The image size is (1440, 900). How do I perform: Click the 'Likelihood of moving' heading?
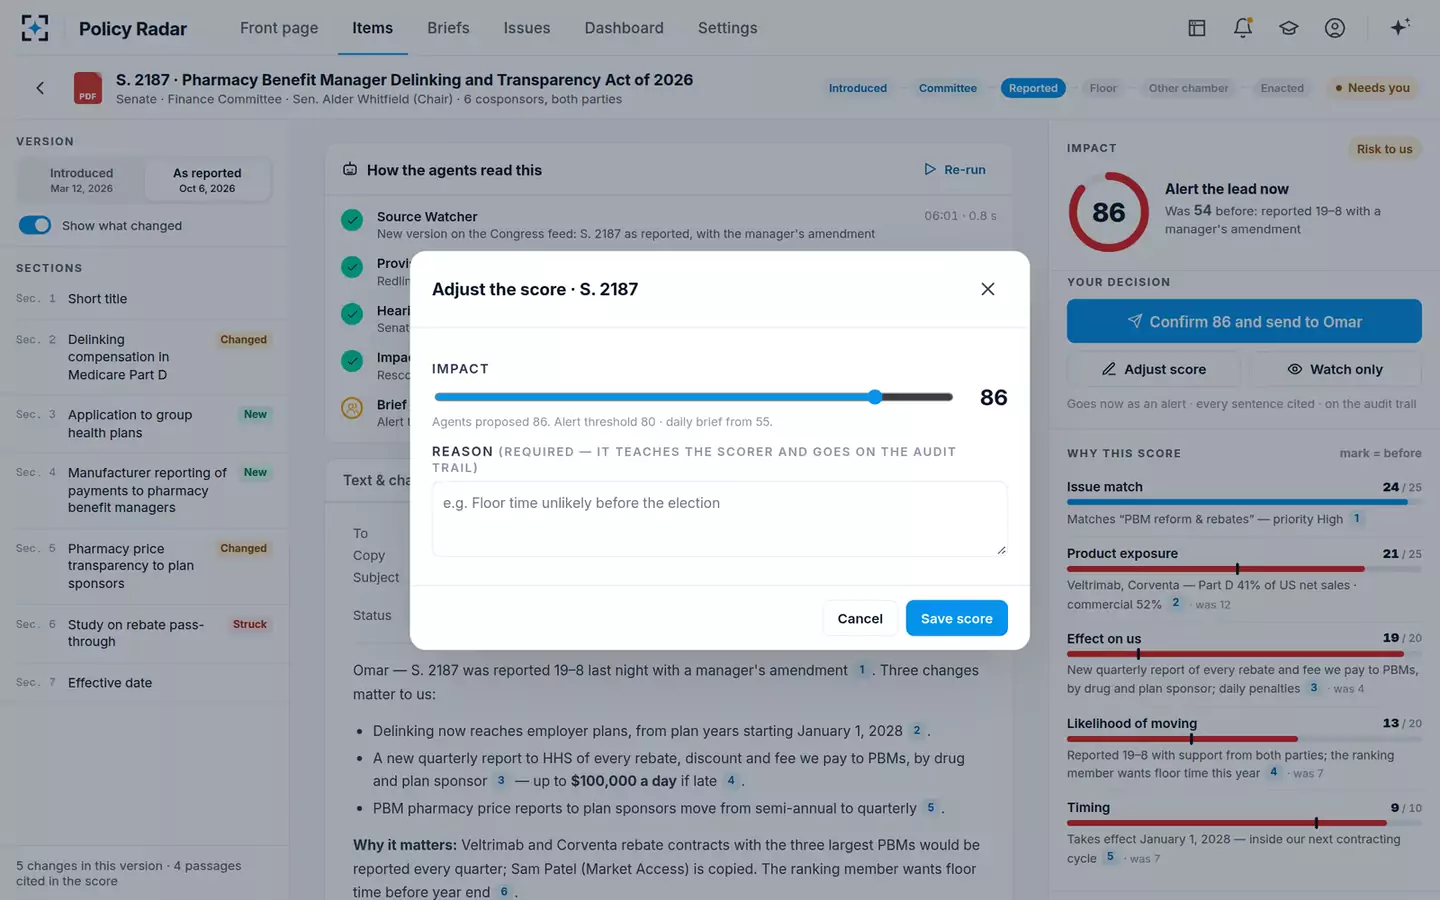tap(1132, 723)
